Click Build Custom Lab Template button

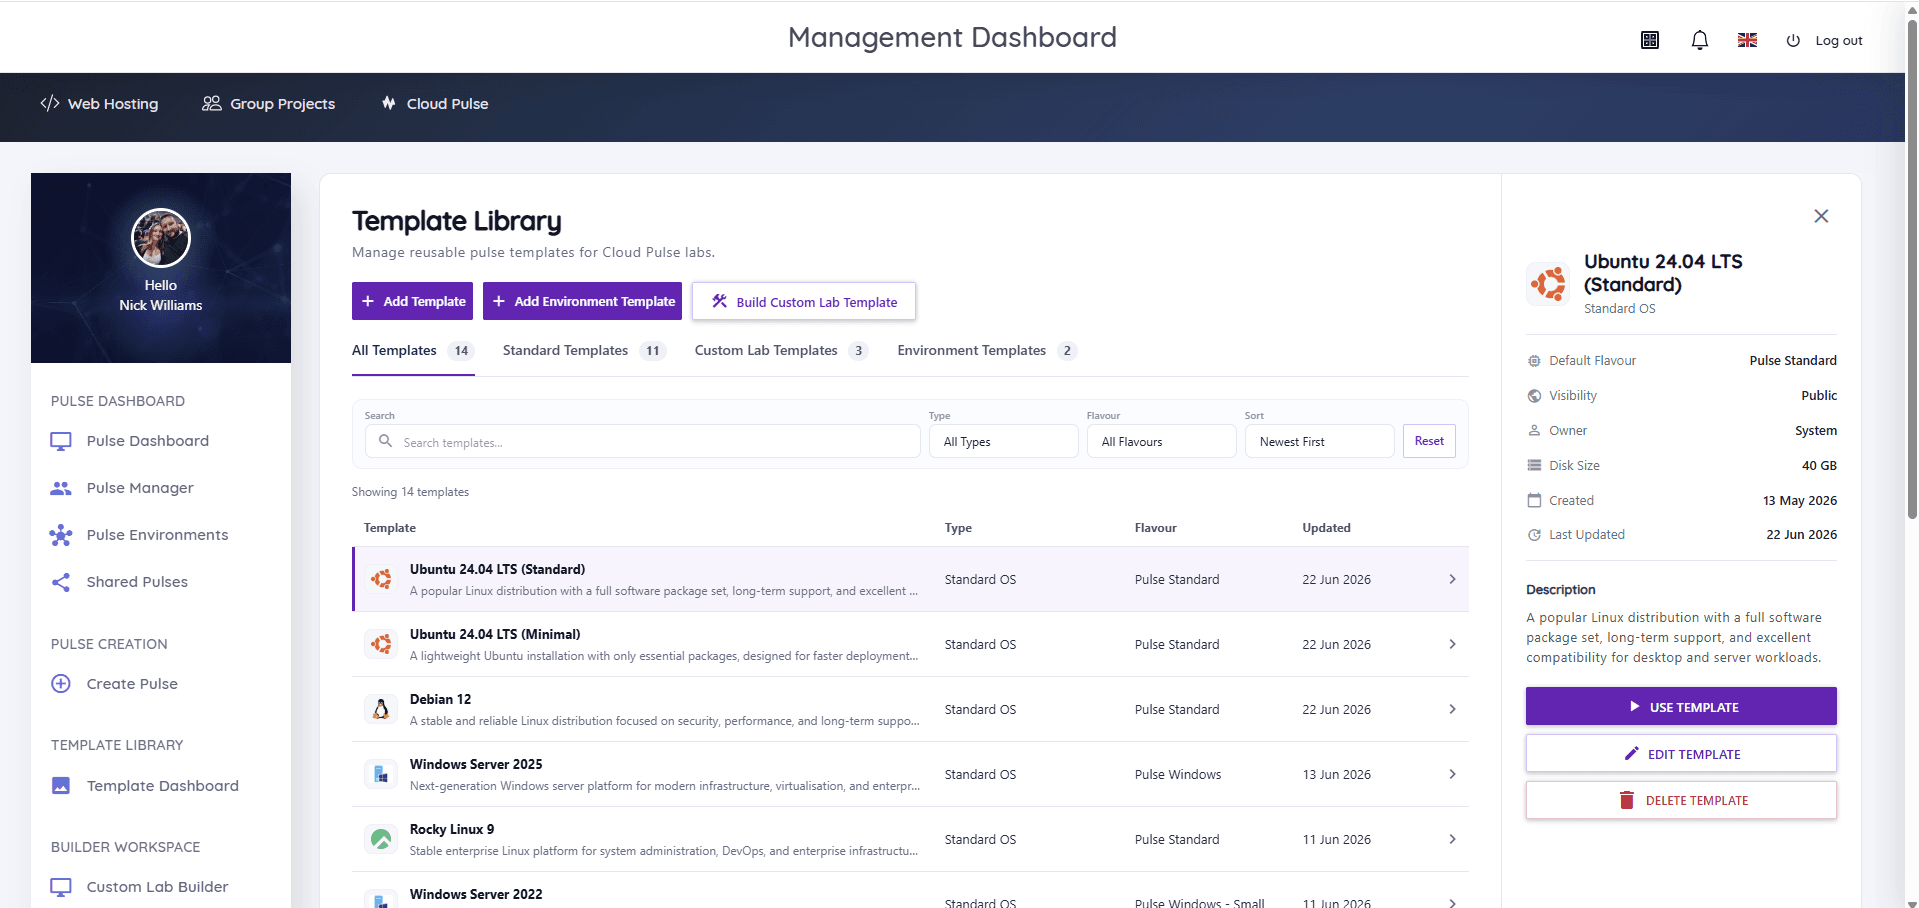point(804,301)
